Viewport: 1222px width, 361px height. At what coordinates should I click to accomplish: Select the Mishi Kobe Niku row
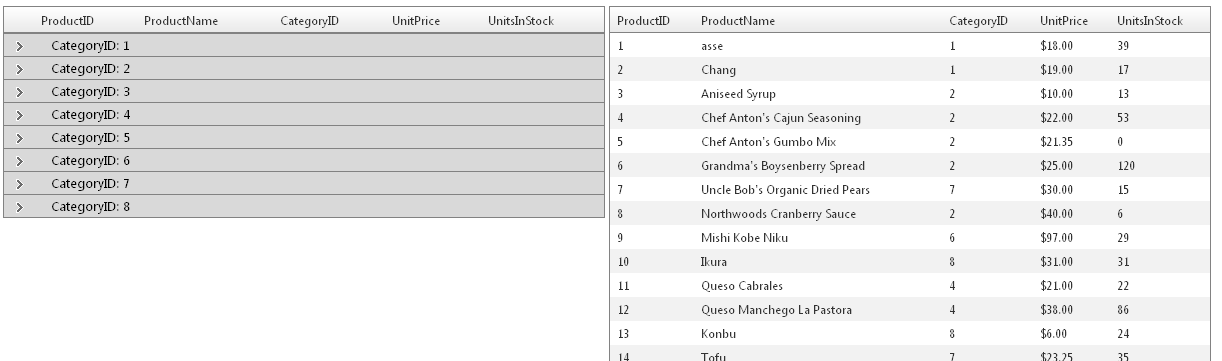pyautogui.click(x=915, y=238)
